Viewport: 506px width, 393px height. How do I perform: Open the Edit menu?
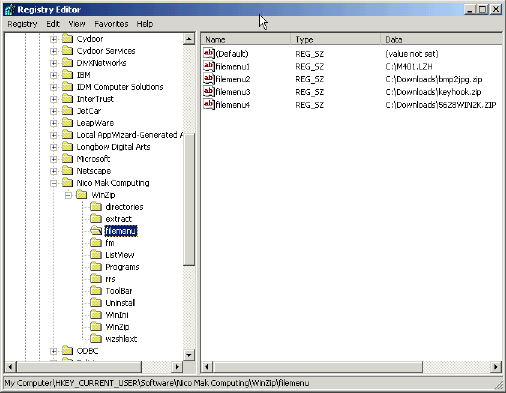(53, 24)
